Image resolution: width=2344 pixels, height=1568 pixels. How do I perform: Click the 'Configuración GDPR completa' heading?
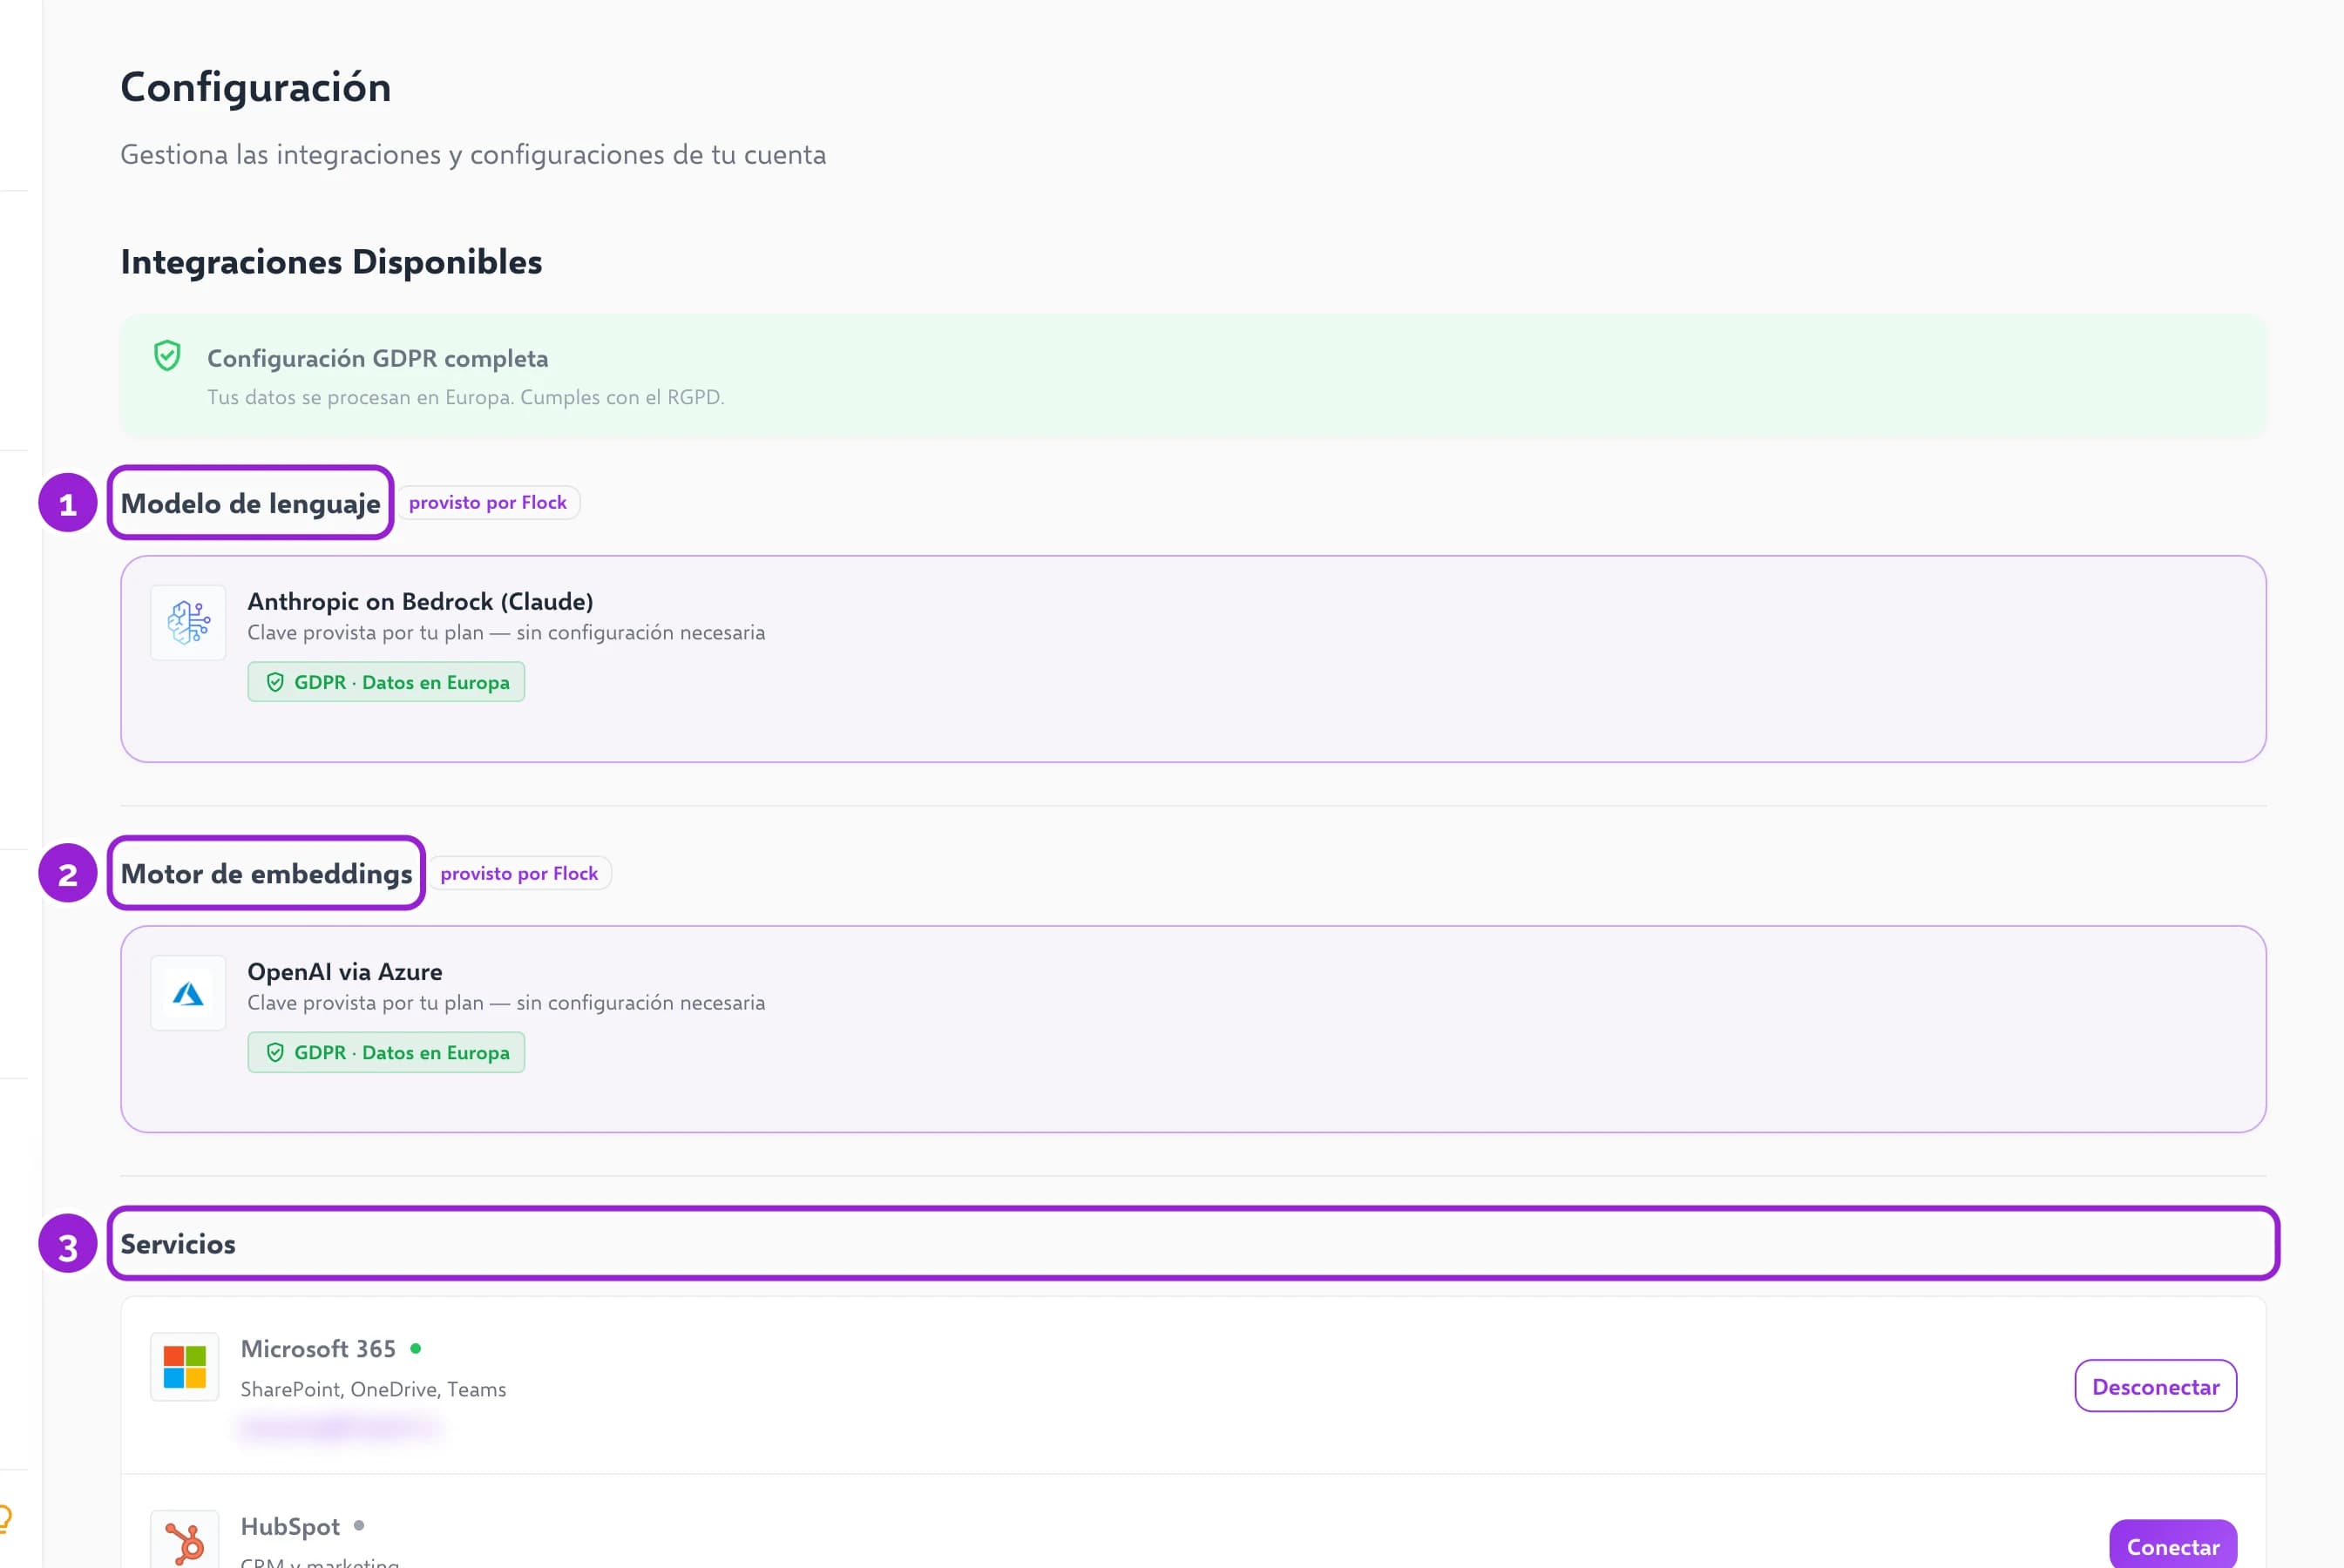(377, 358)
